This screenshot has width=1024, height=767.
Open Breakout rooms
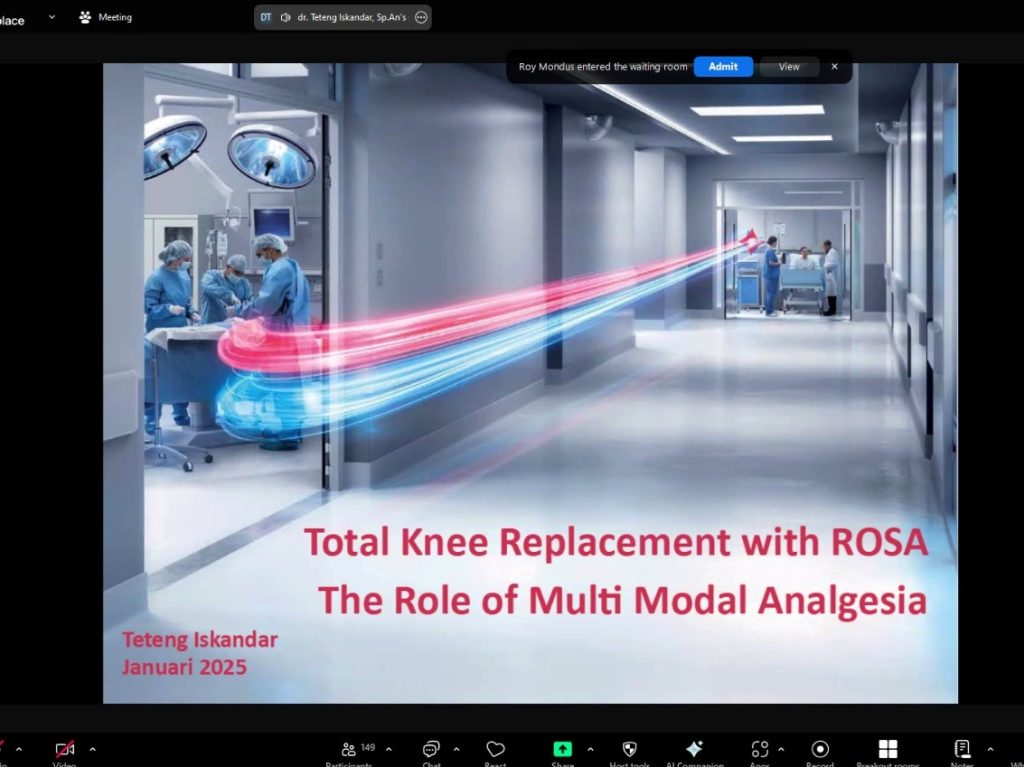887,750
